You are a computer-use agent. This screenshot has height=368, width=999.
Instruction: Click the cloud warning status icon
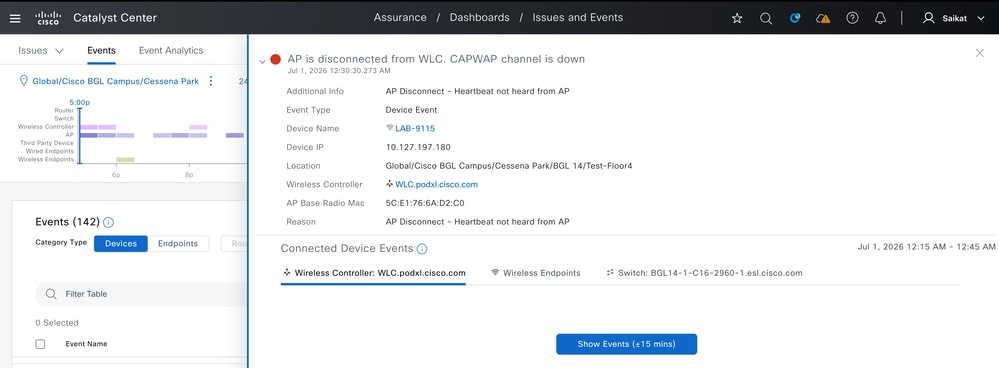[823, 18]
